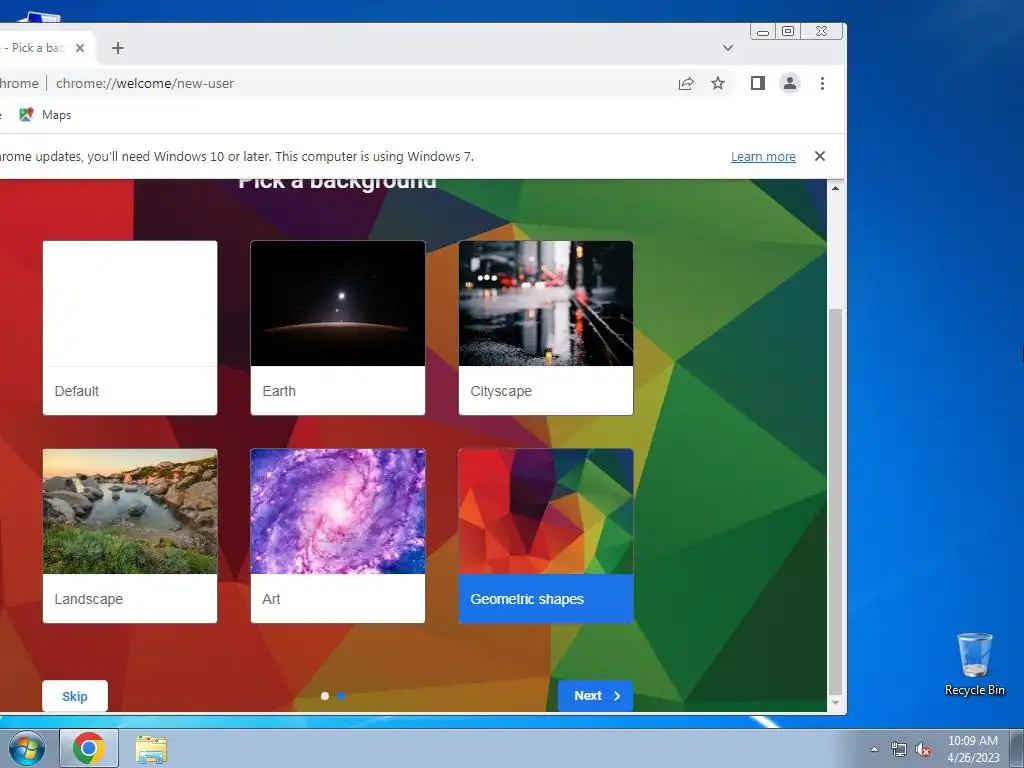Close the 'Pick a background' tab
The height and width of the screenshot is (768, 1024).
[80, 48]
